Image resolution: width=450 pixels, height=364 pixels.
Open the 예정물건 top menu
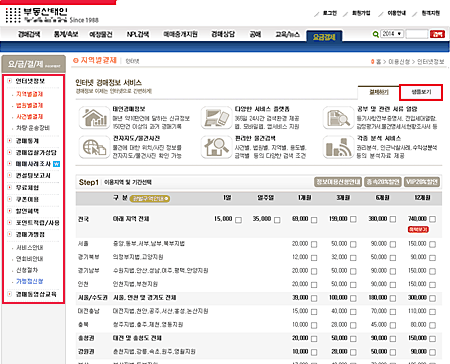[101, 34]
